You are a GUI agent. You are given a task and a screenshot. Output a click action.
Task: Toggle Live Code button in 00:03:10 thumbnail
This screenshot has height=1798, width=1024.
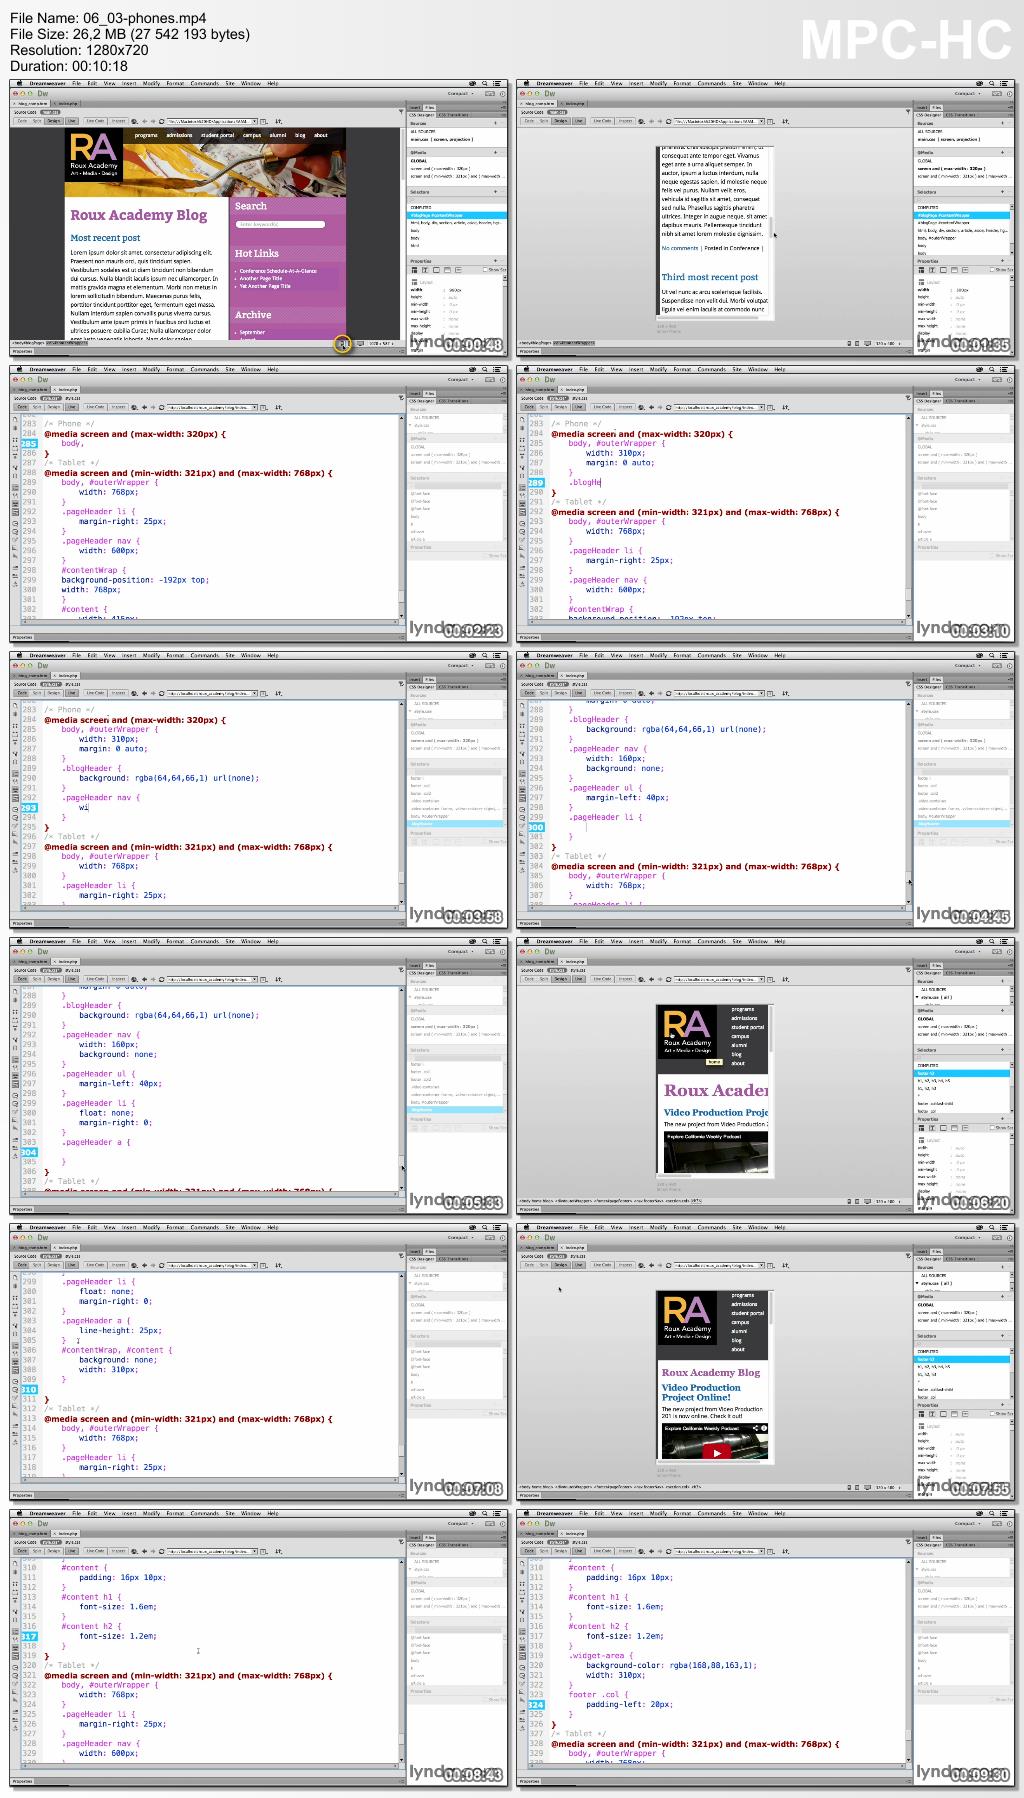coord(602,407)
